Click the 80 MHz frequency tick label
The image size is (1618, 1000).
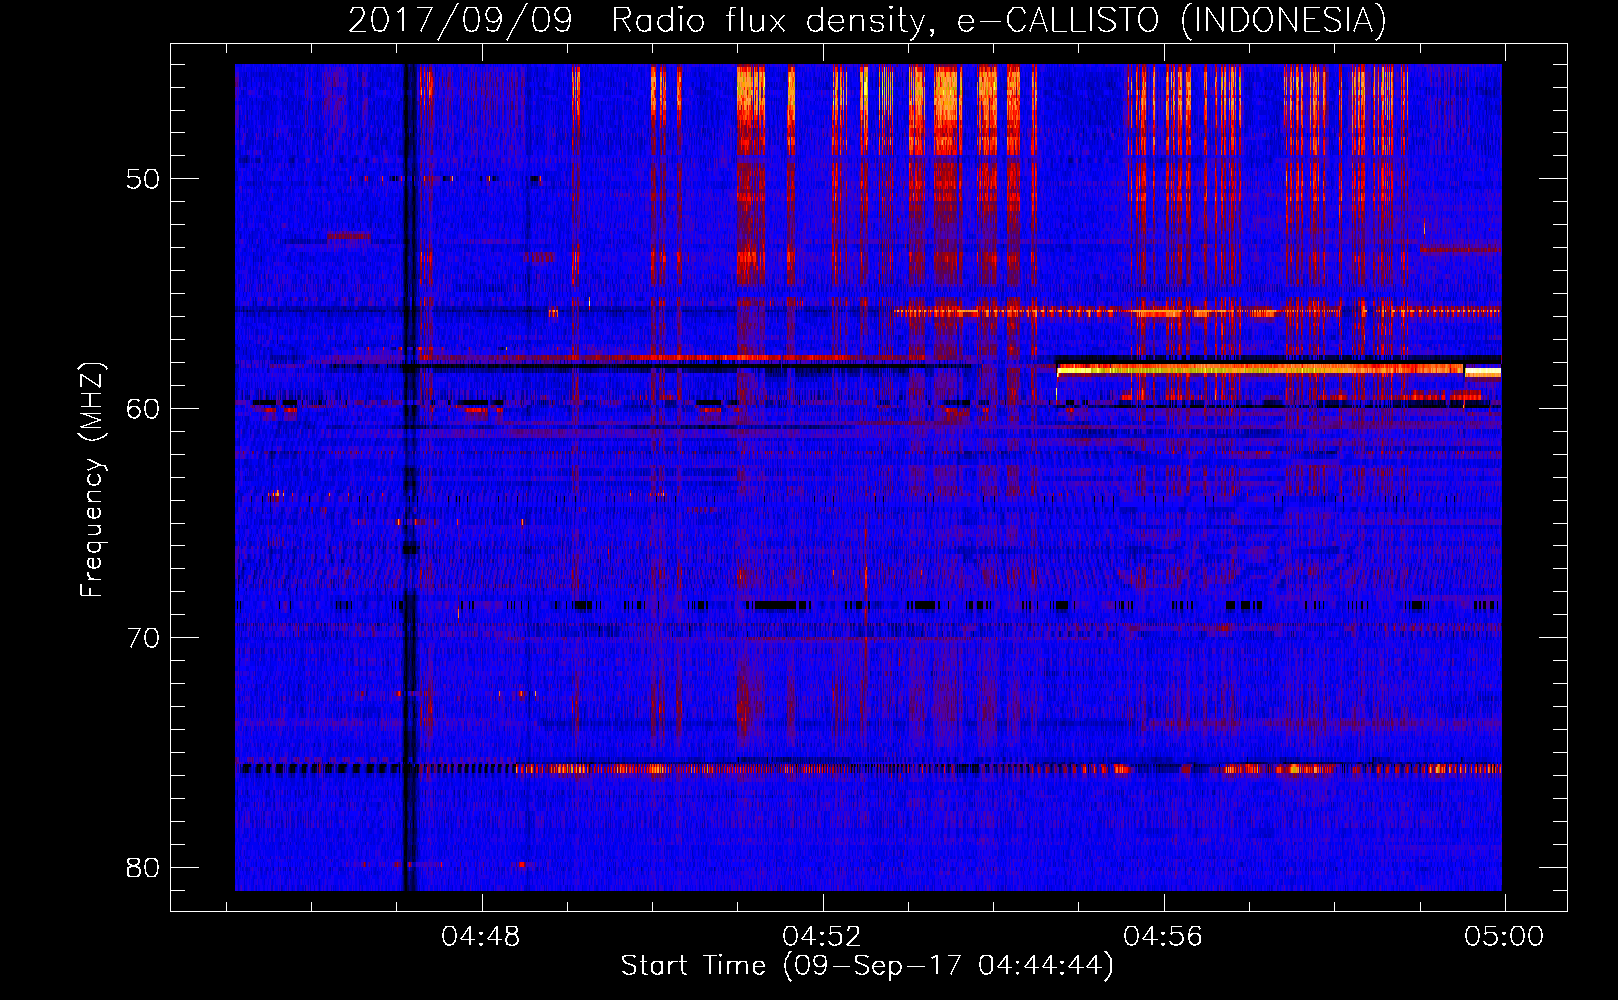pyautogui.click(x=142, y=867)
